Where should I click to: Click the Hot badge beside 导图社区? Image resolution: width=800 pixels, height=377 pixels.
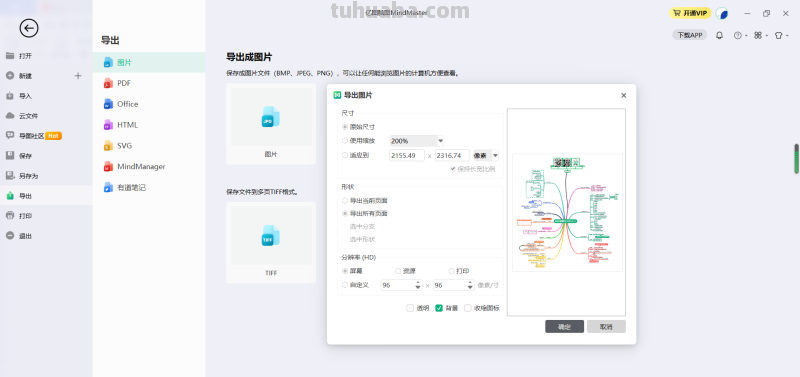click(54, 136)
